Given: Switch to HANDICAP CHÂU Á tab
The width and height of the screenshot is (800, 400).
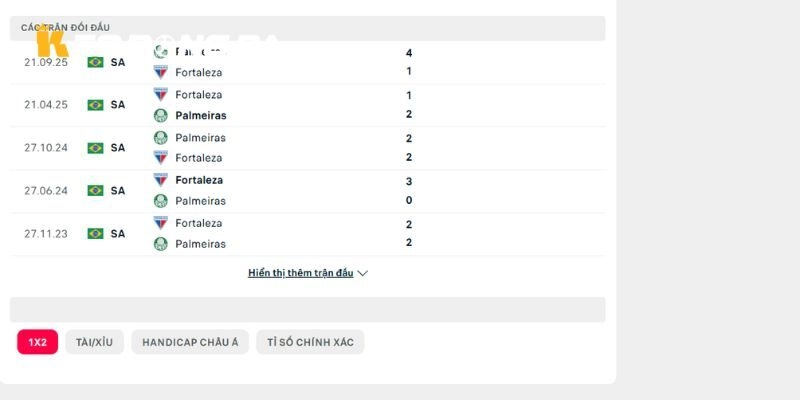Looking at the screenshot, I should pos(190,342).
